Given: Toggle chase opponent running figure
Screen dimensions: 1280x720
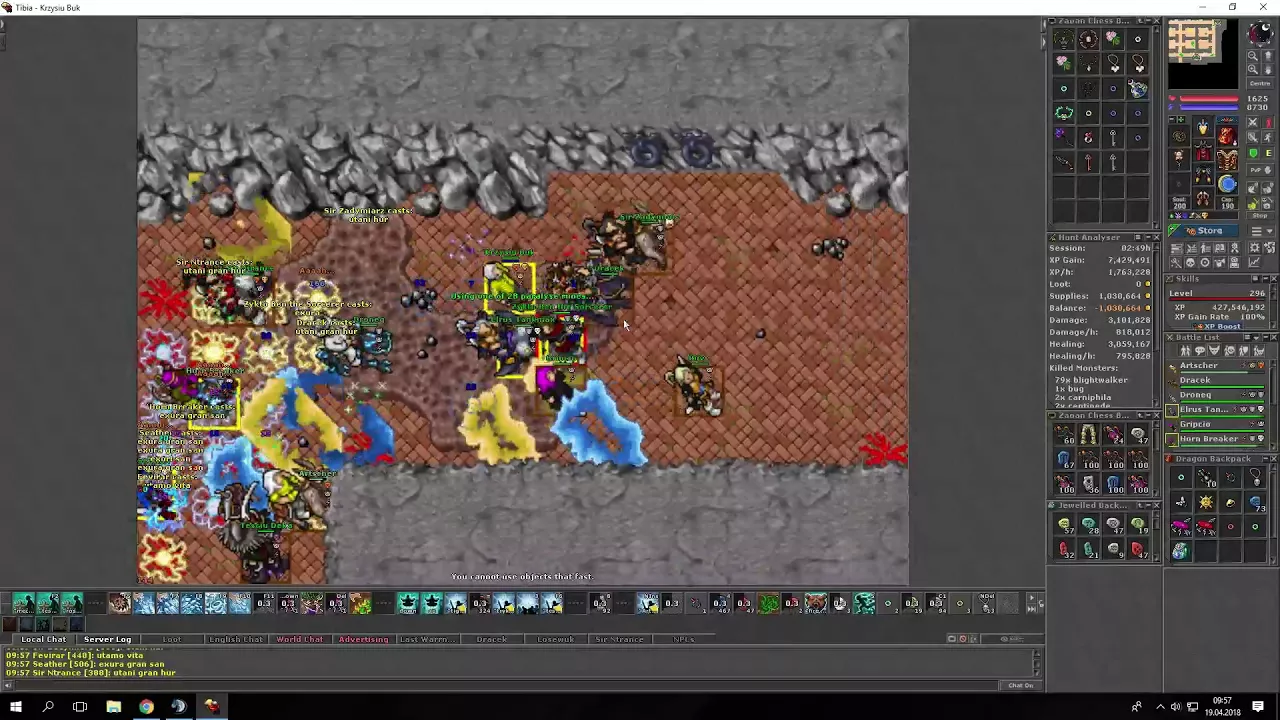Looking at the screenshot, I should pyautogui.click(x=1268, y=137).
